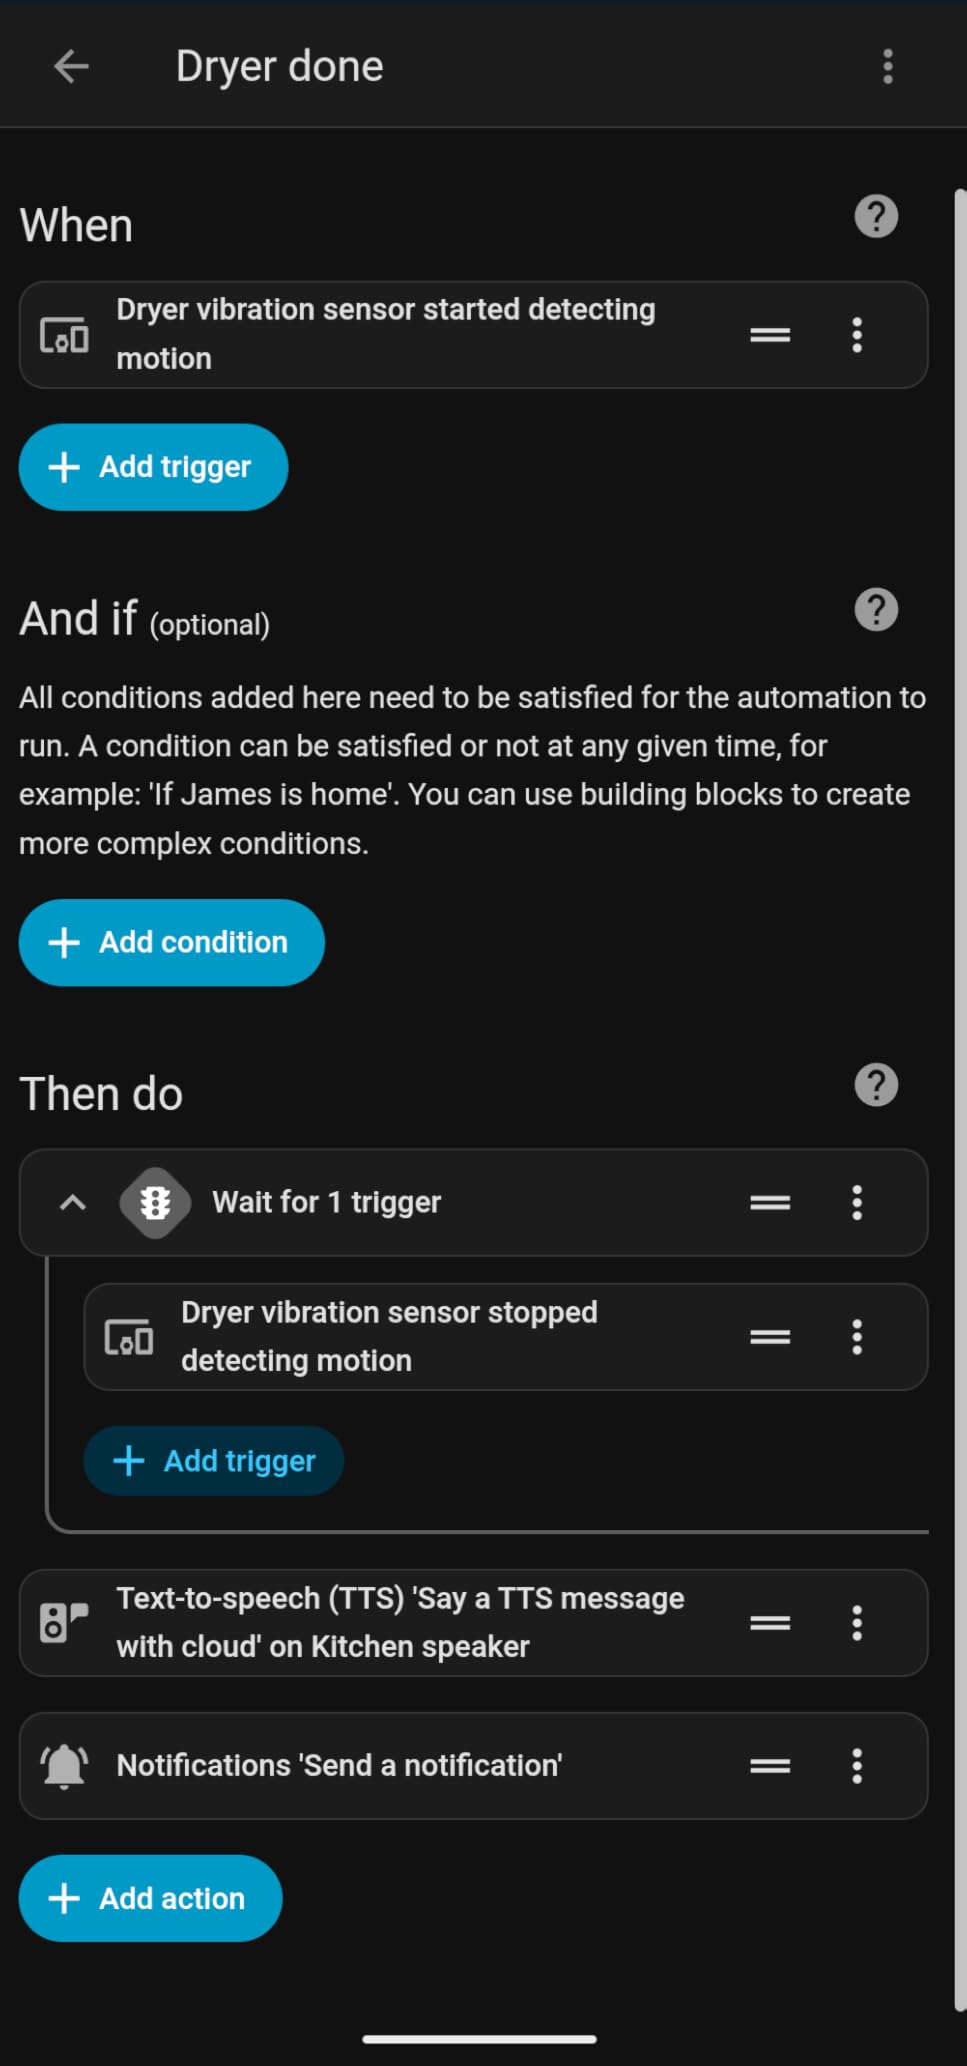Viewport: 967px width, 2066px height.
Task: Click the drag handle on Wait for 1 trigger
Action: (770, 1202)
